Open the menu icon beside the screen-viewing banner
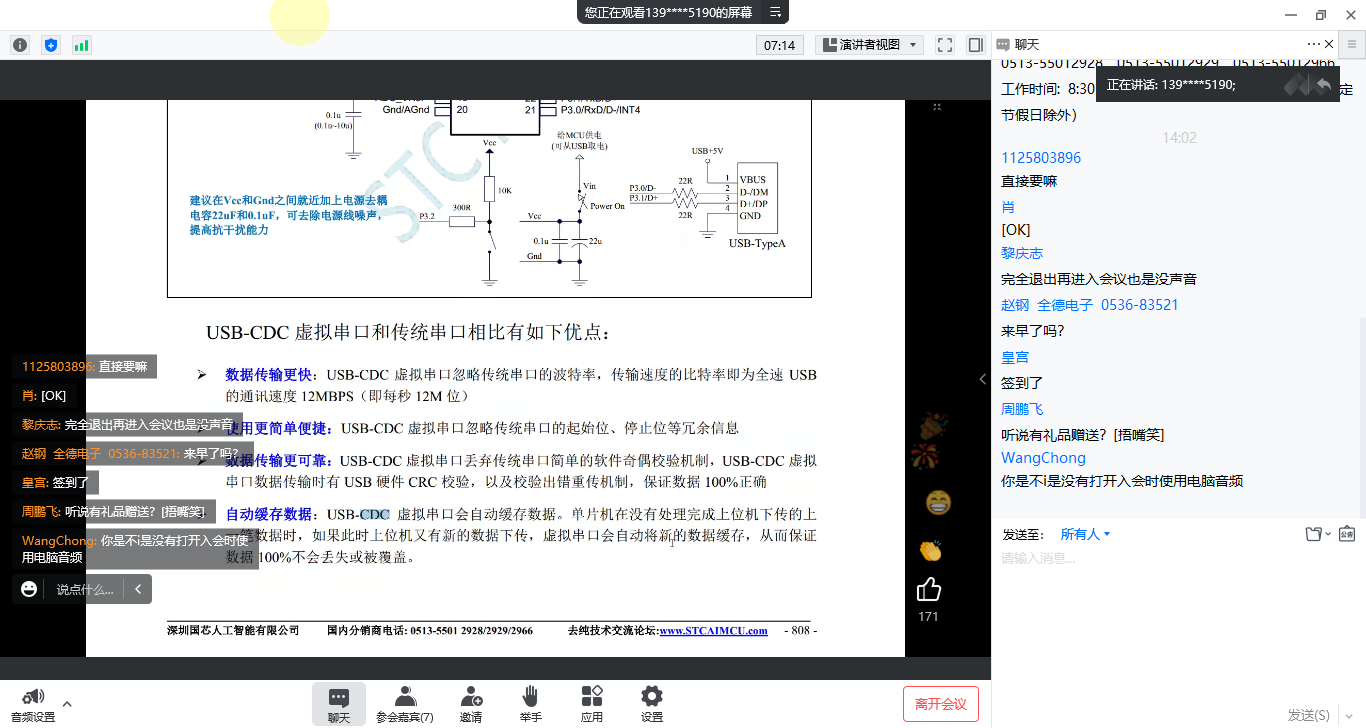The width and height of the screenshot is (1366, 728). [775, 12]
